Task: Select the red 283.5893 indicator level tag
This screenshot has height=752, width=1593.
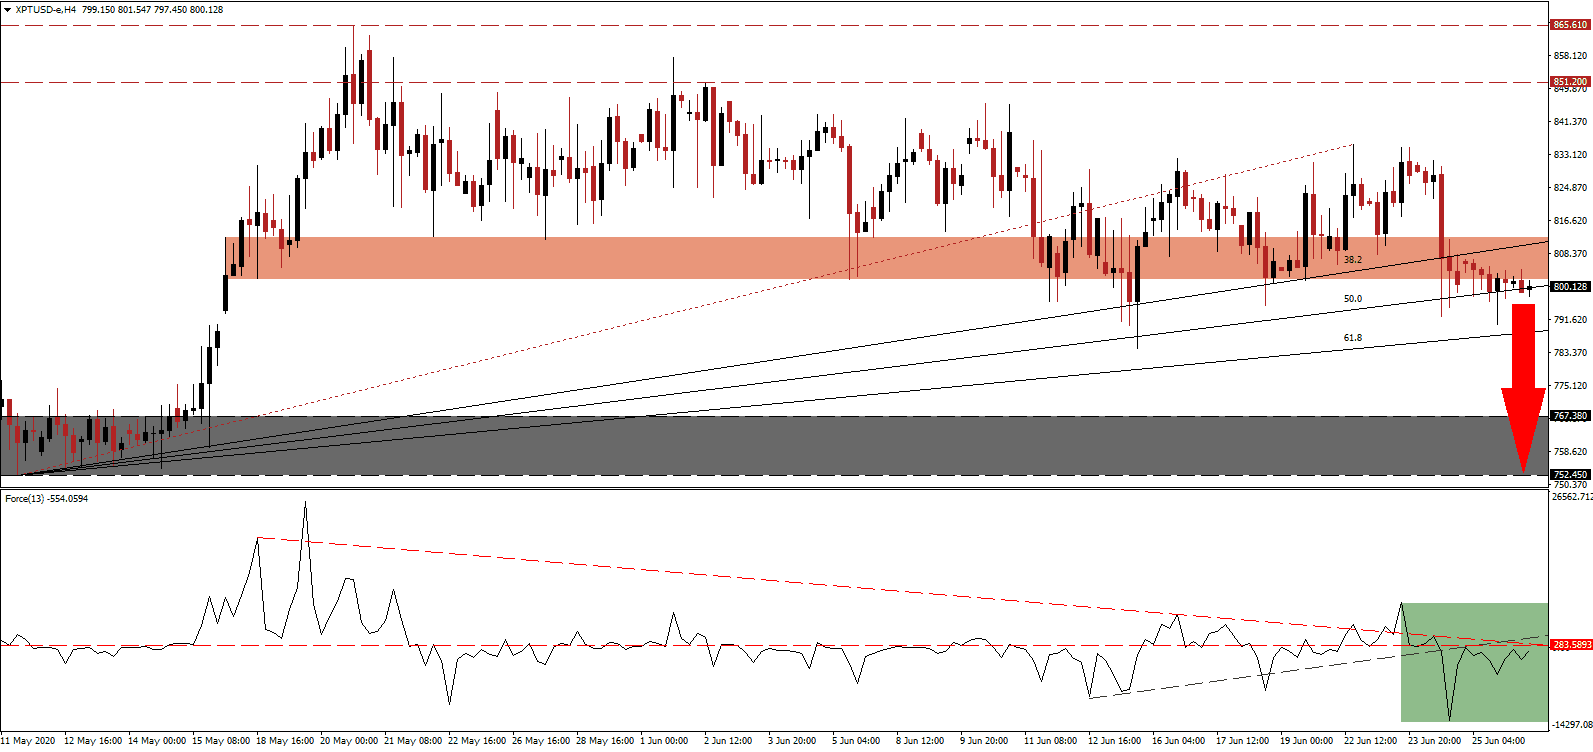Action: (x=1570, y=645)
